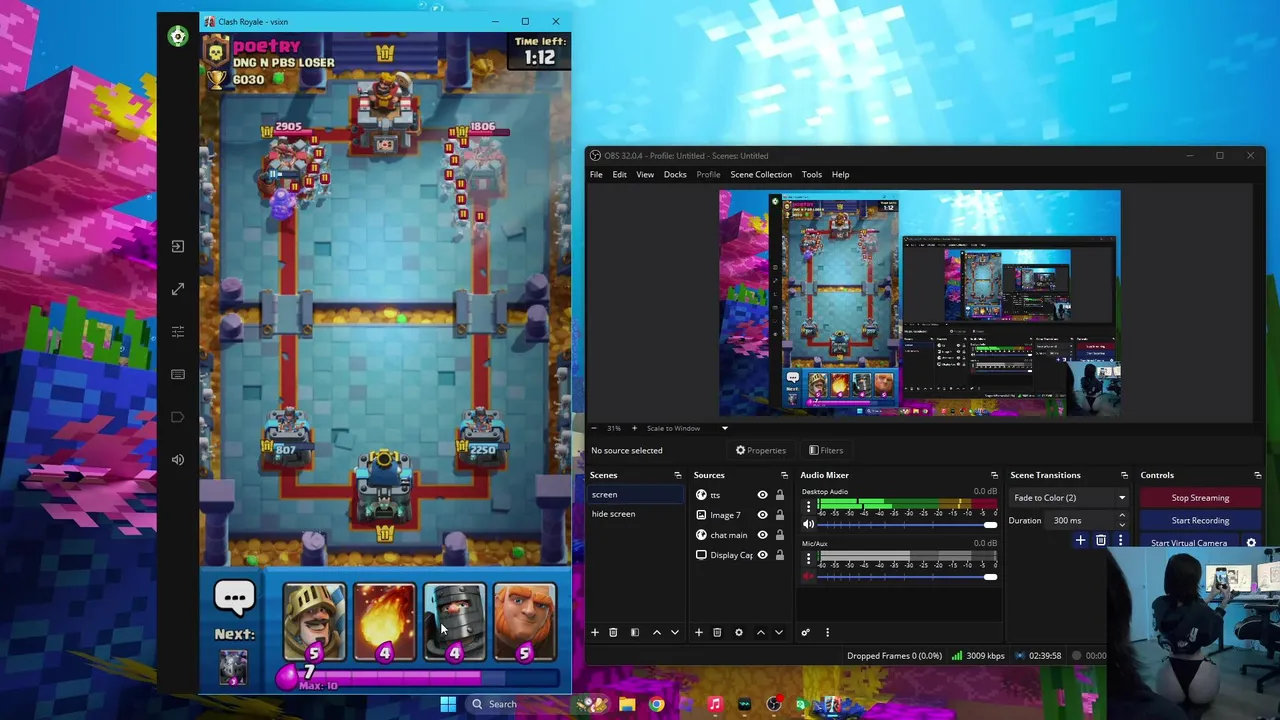Select the Knight card in the hand

[314, 623]
